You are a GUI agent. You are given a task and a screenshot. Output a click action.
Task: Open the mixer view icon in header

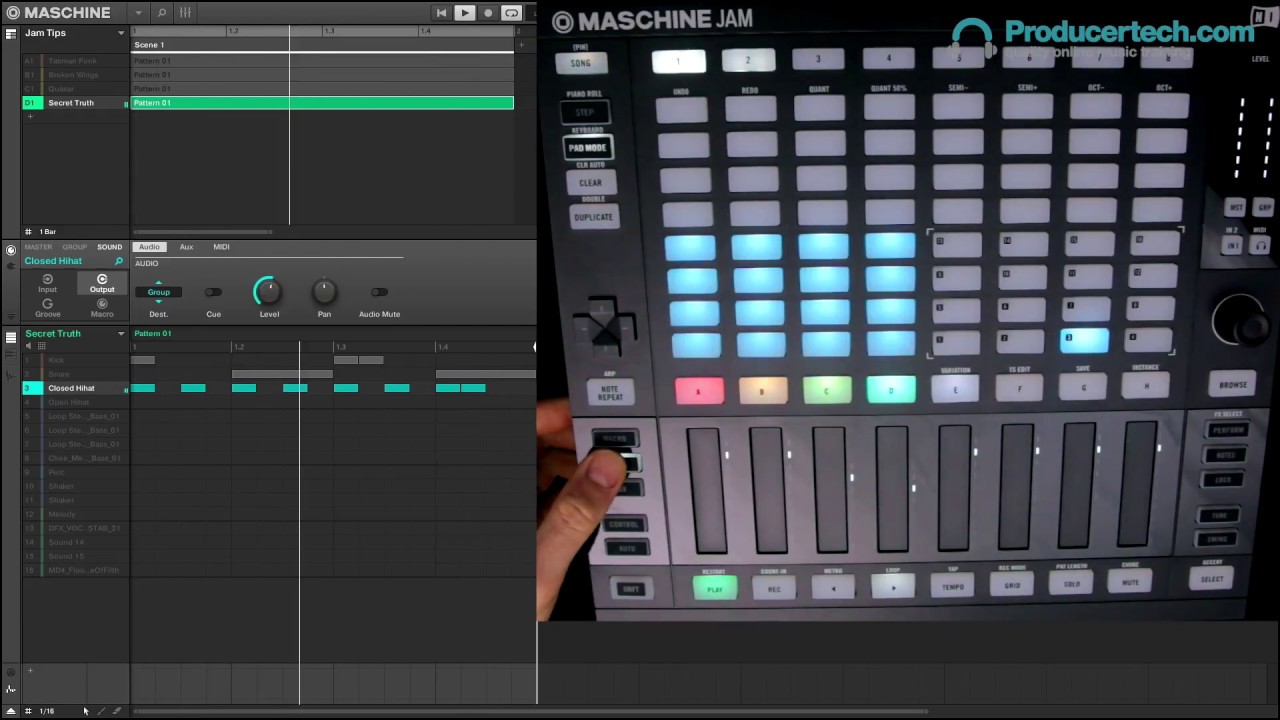point(185,13)
